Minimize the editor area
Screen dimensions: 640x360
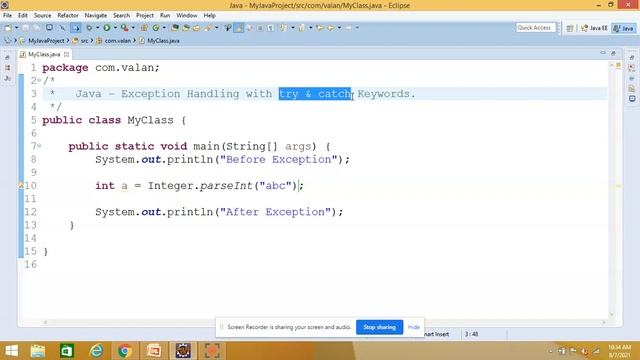(603, 53)
